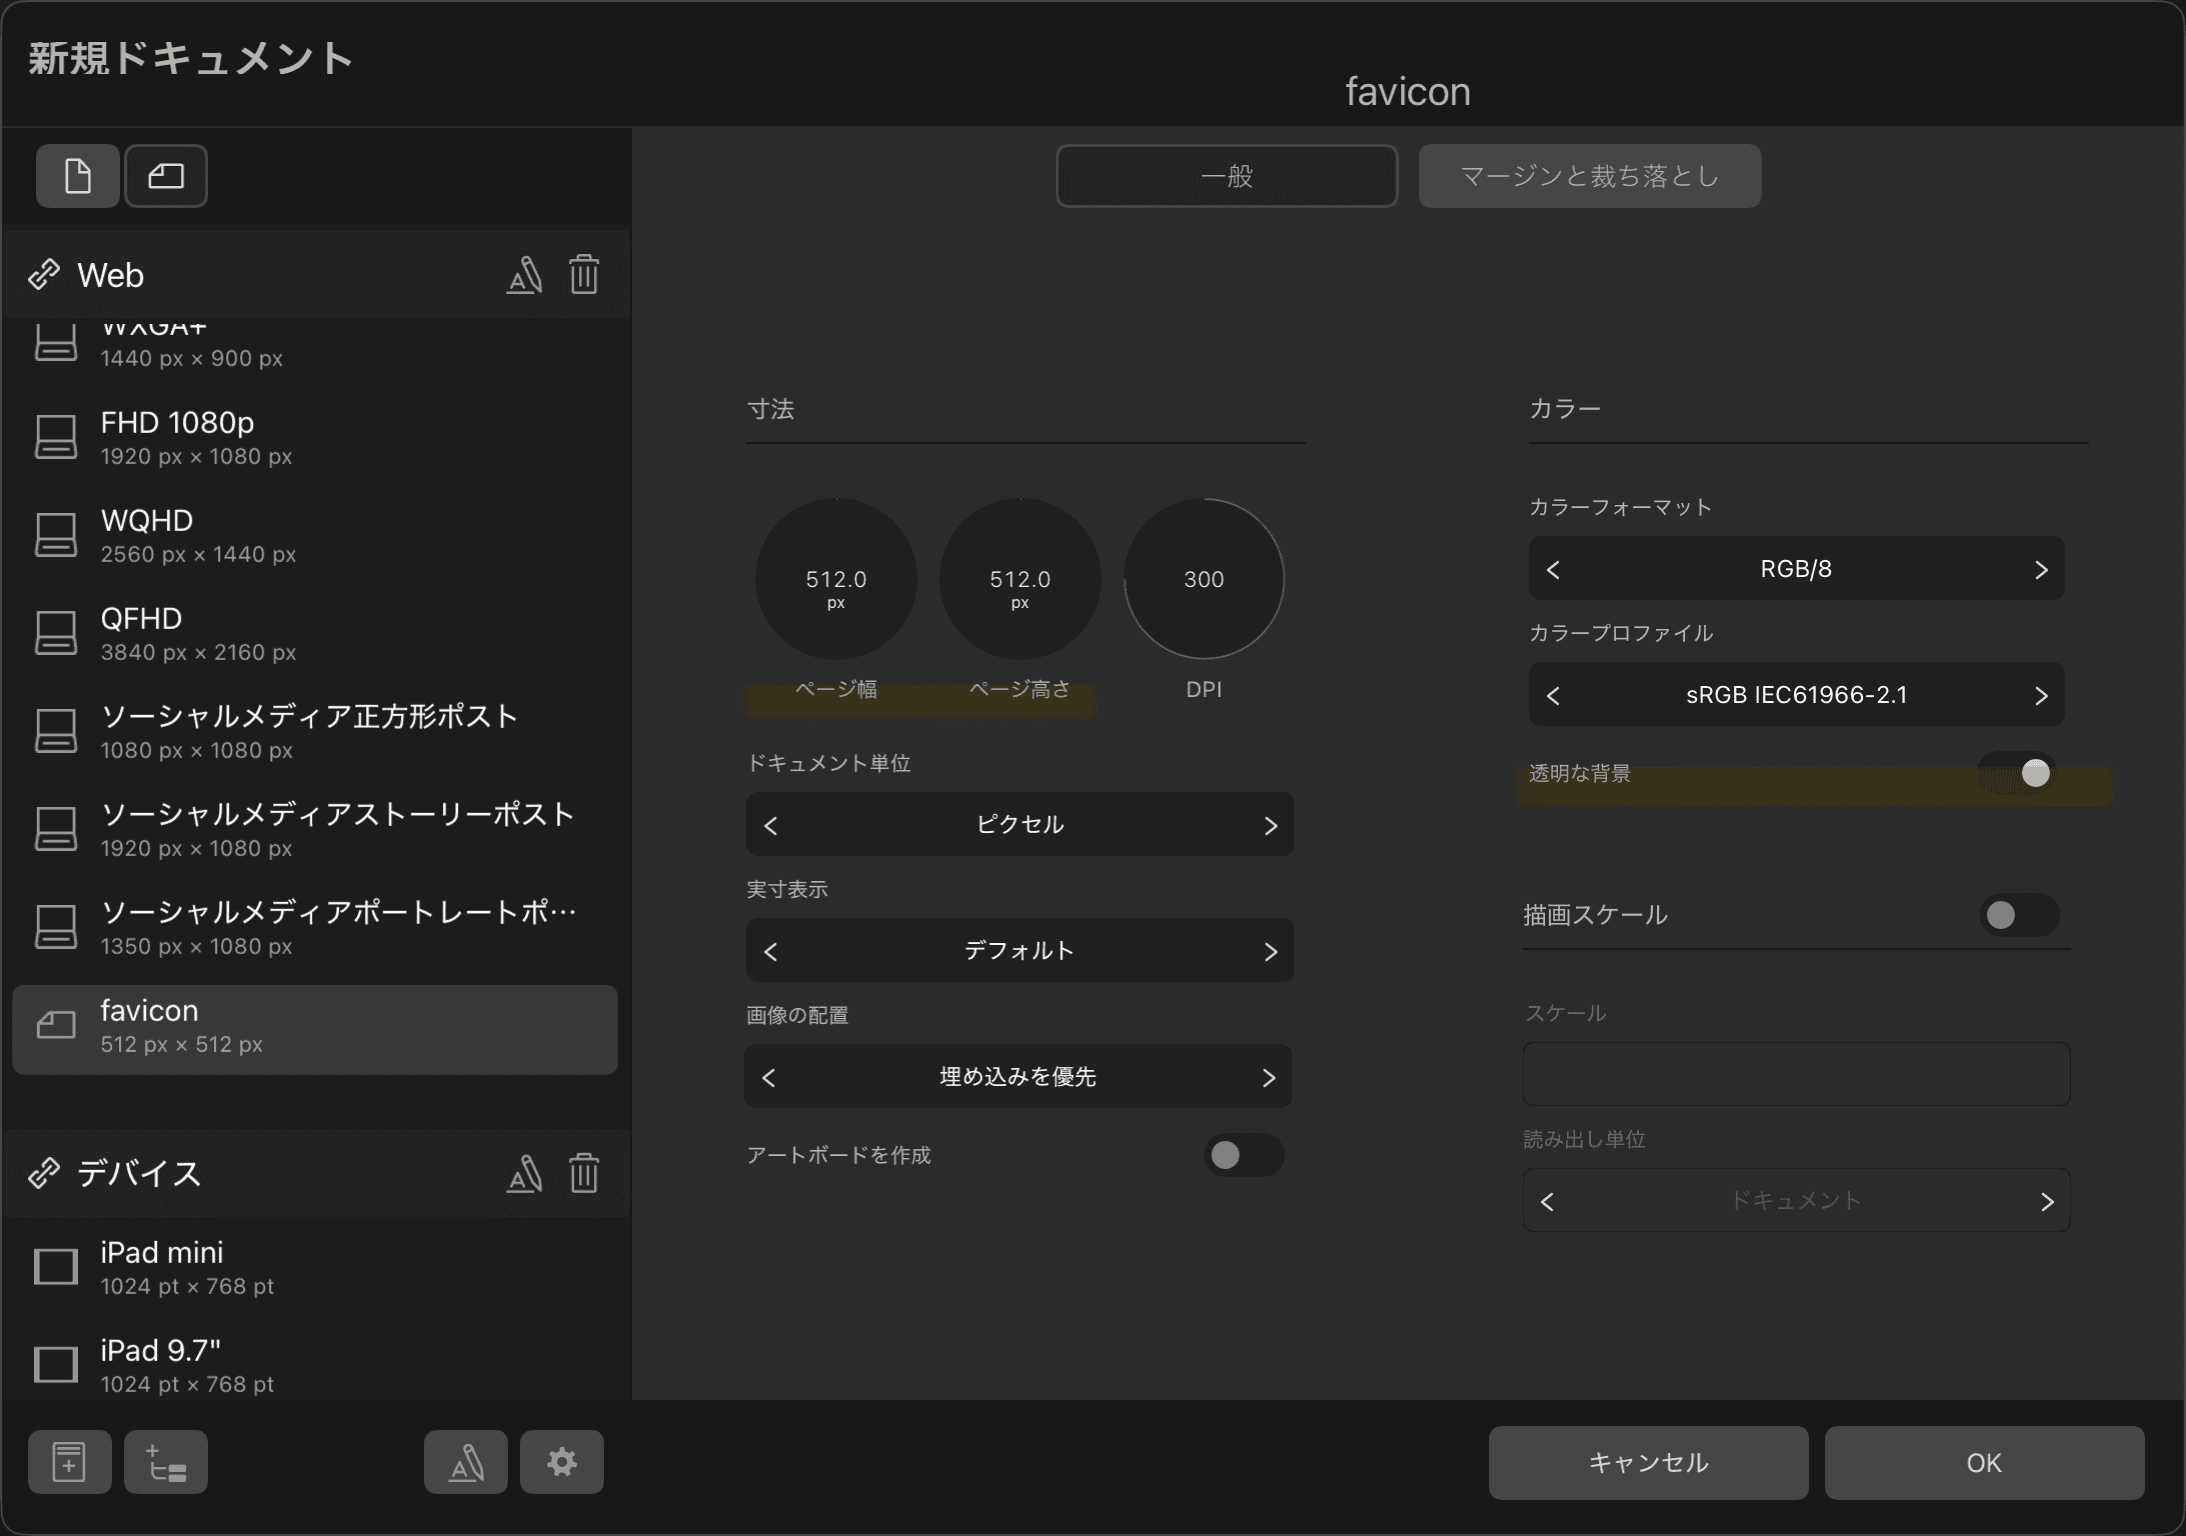This screenshot has height=1536, width=2186.
Task: Click the キャンセル button
Action: (x=1648, y=1462)
